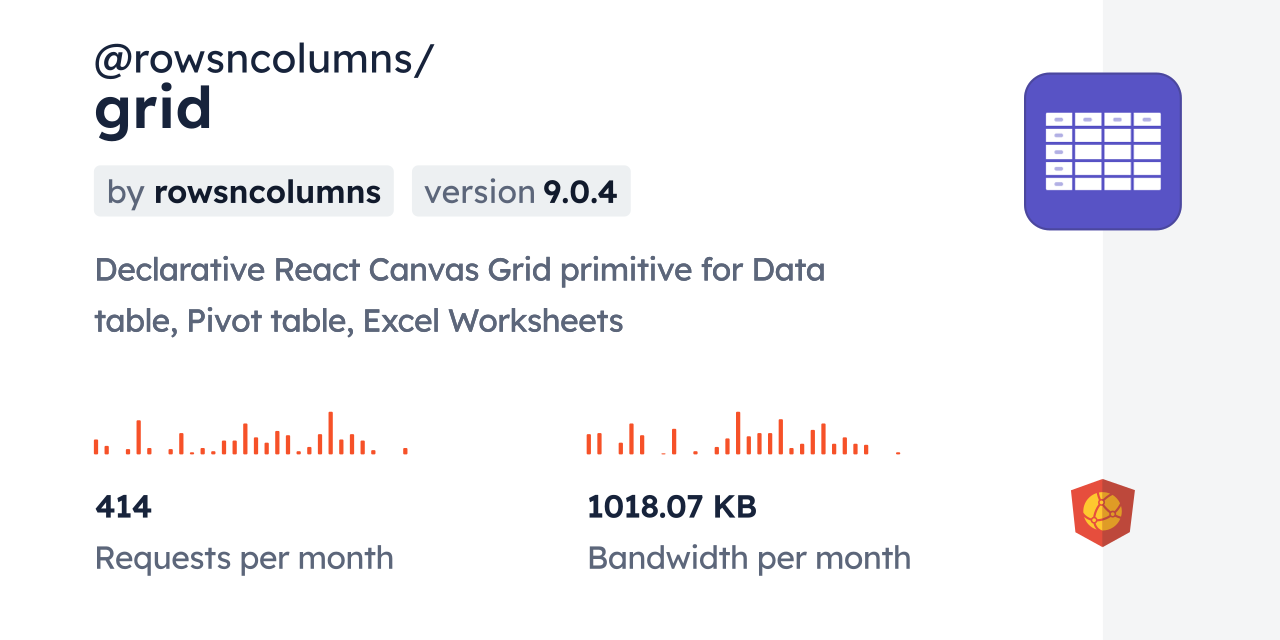This screenshot has width=1280, height=640.
Task: Click the header row inside the grid logo
Action: coord(1102,119)
